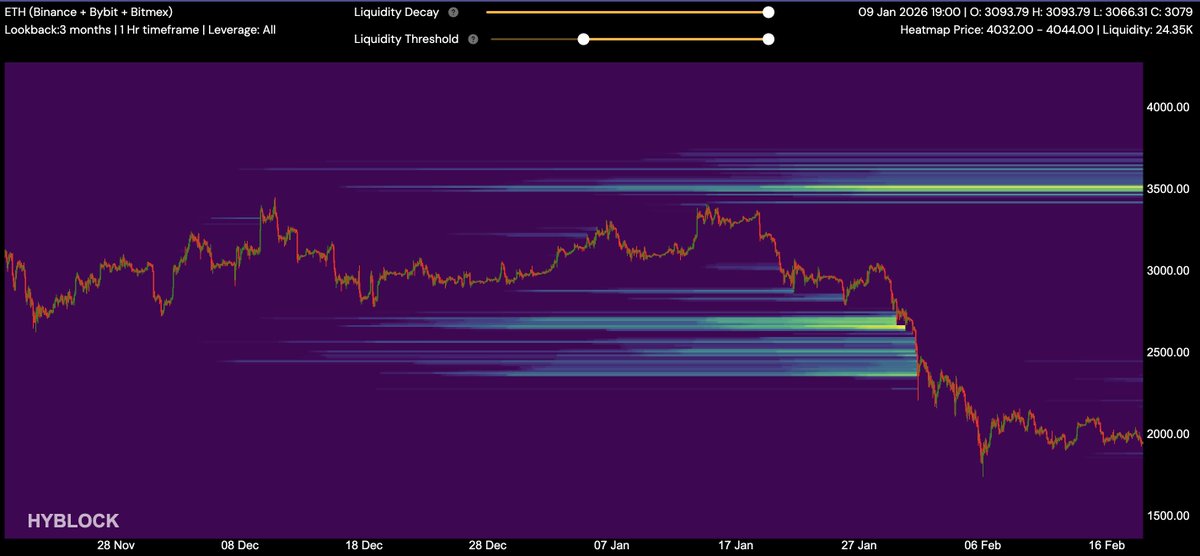Click the Liquidity Decay label
This screenshot has height=556, width=1200.
click(396, 13)
